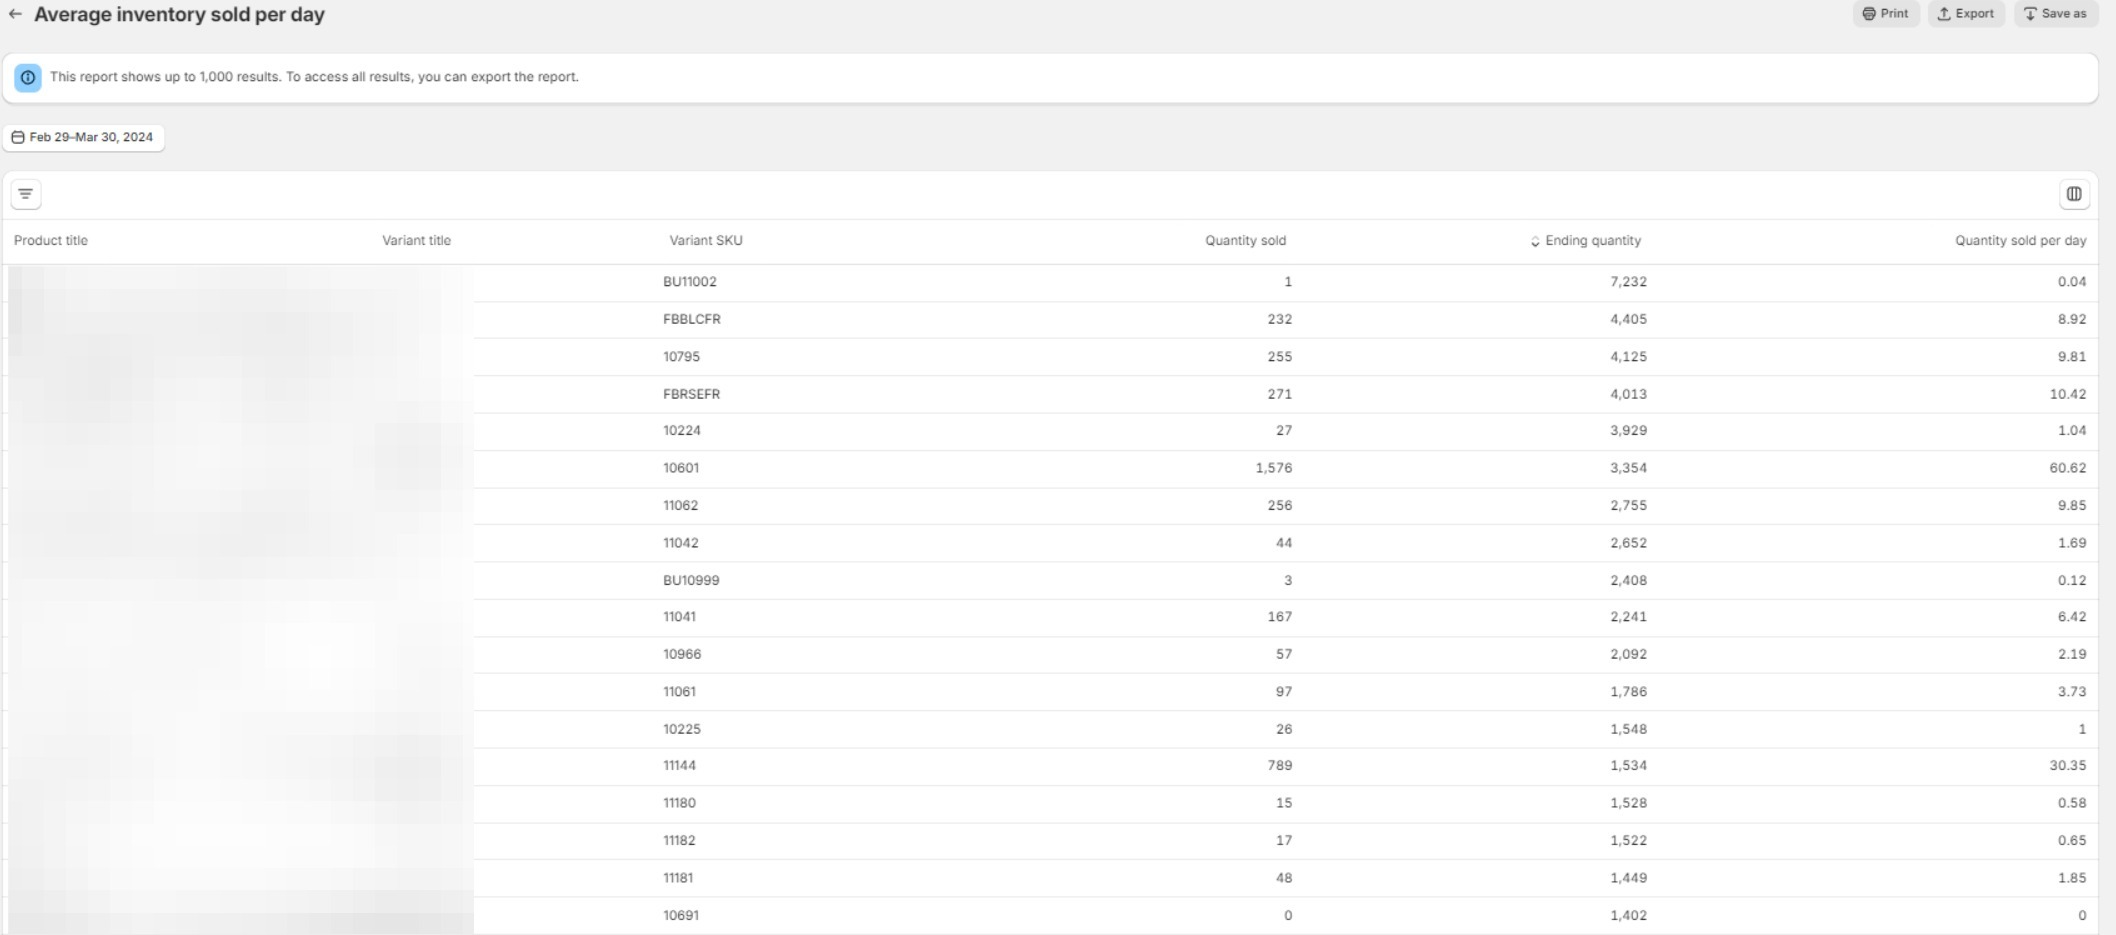The width and height of the screenshot is (2116, 935).
Task: Click per-day value 30.35
Action: pyautogui.click(x=2068, y=766)
